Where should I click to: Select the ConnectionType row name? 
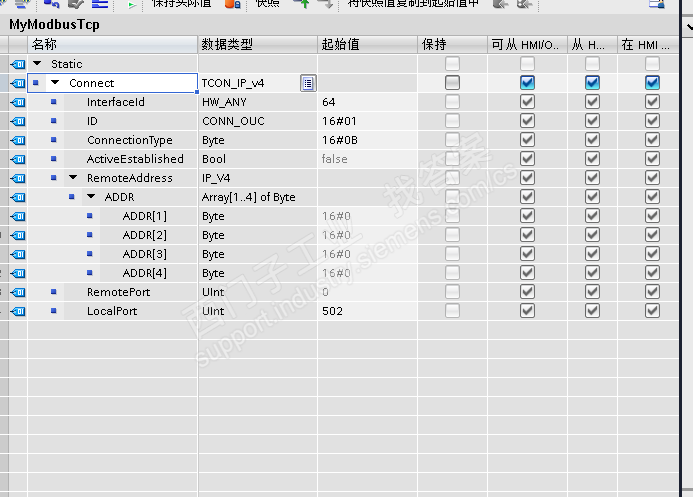[x=130, y=140]
